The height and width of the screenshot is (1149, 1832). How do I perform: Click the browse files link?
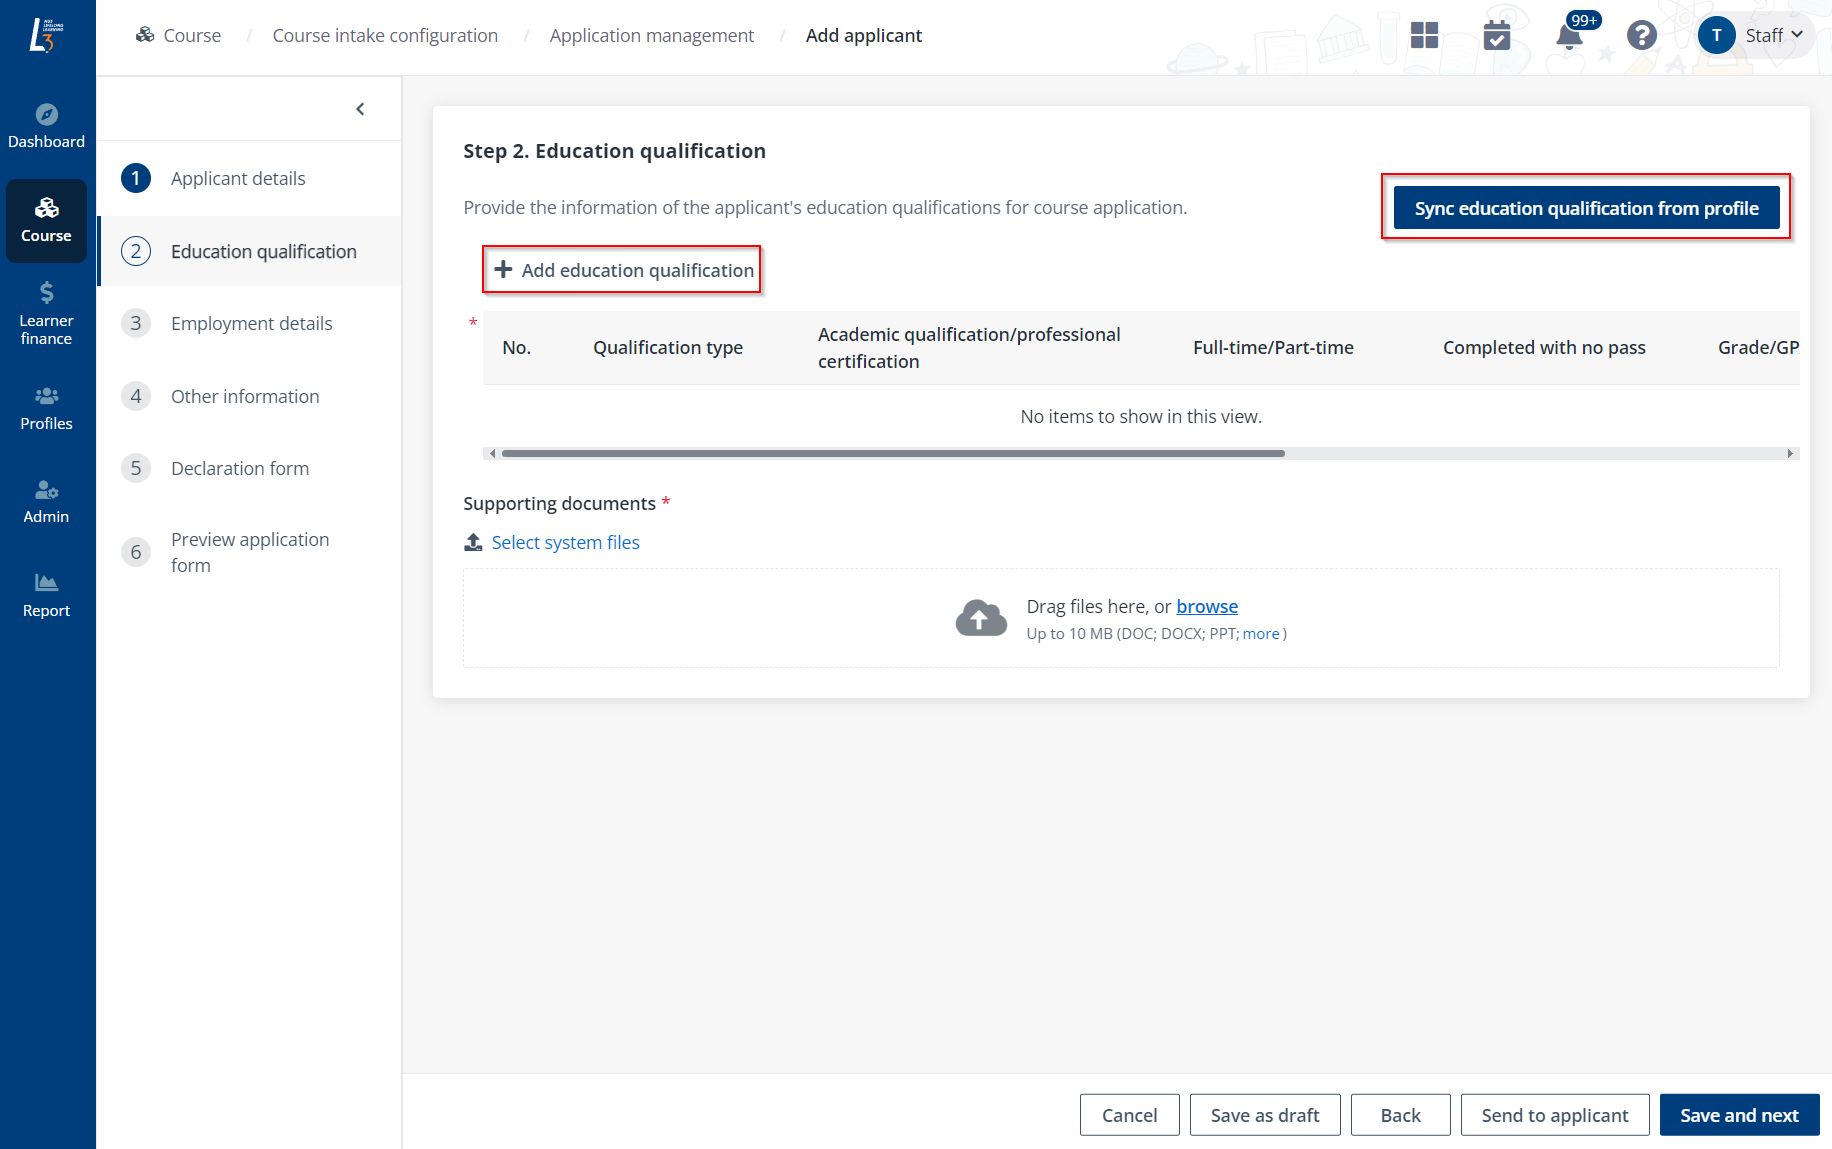point(1206,607)
